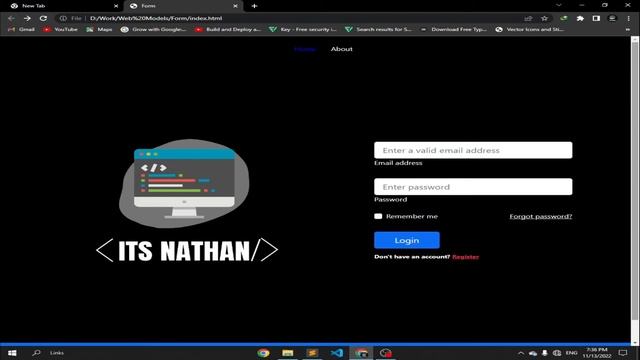Open the taskbar search magnifier

click(x=36, y=353)
